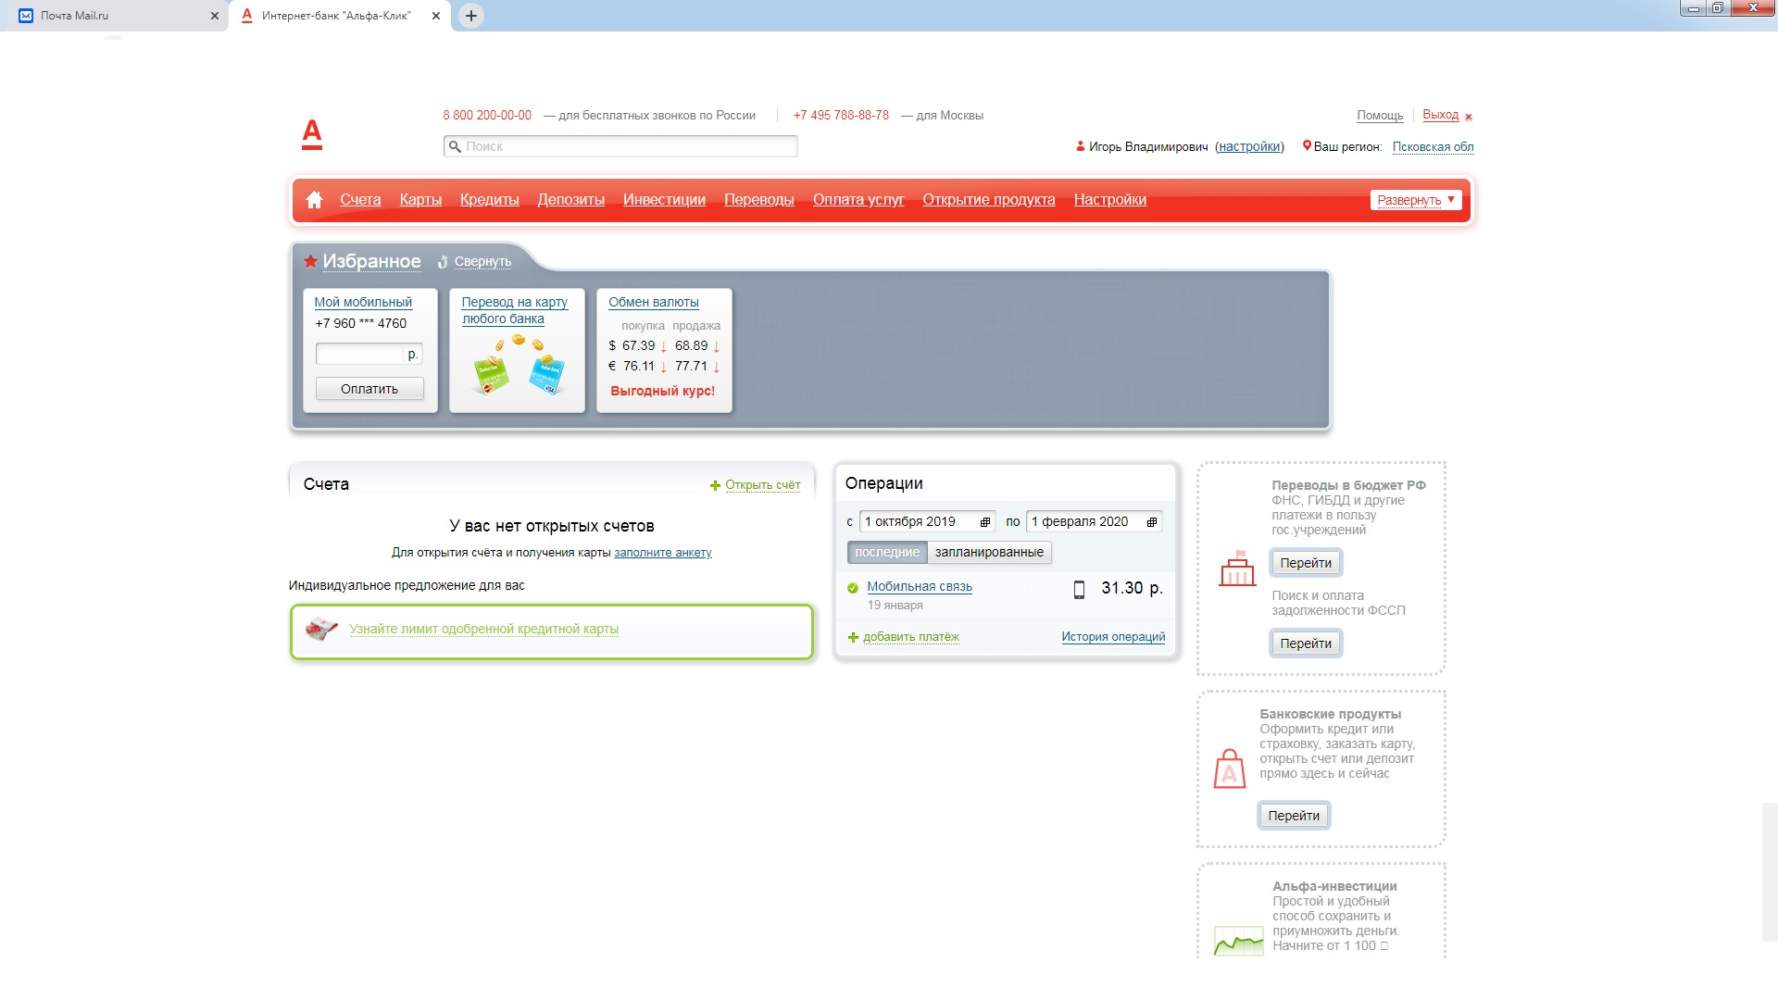Click Перейти under Переводы в бюджет РФ

(x=1306, y=563)
